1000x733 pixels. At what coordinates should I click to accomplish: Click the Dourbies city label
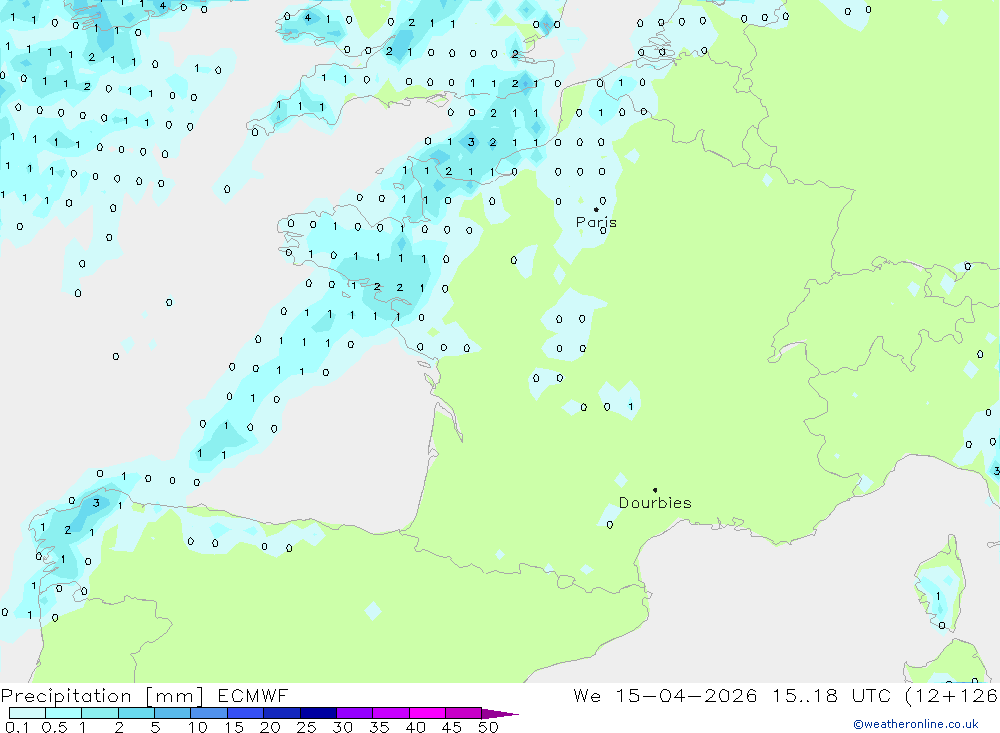coord(655,503)
